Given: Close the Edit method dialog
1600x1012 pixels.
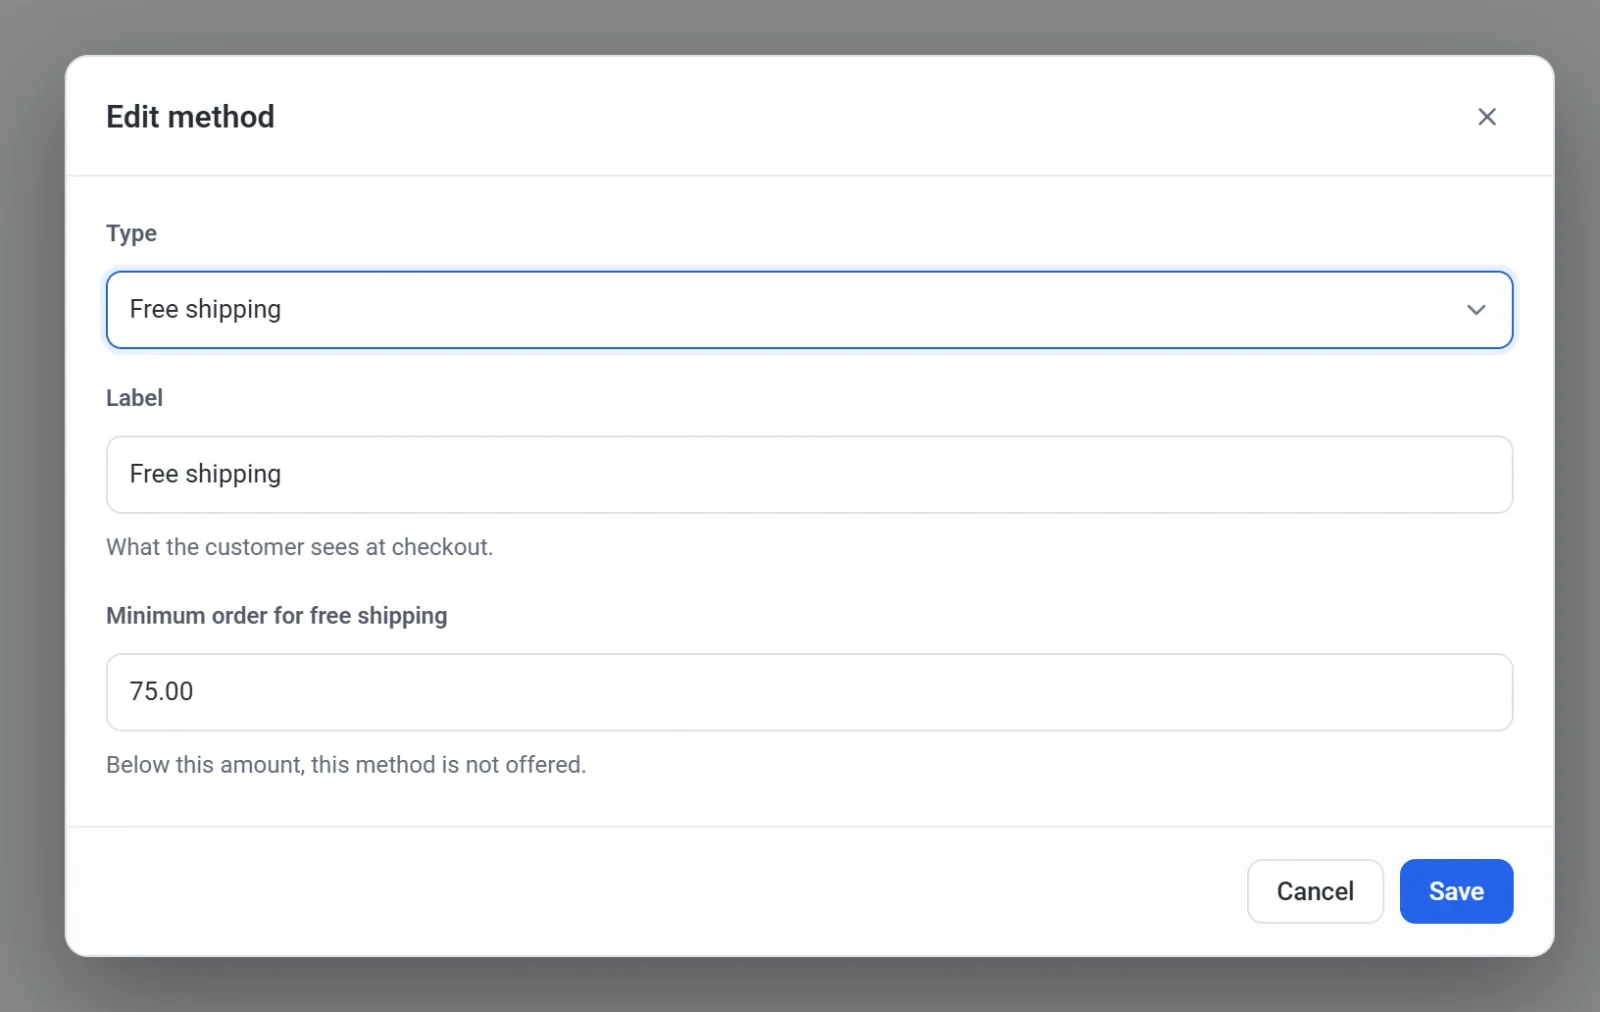Looking at the screenshot, I should point(1486,117).
